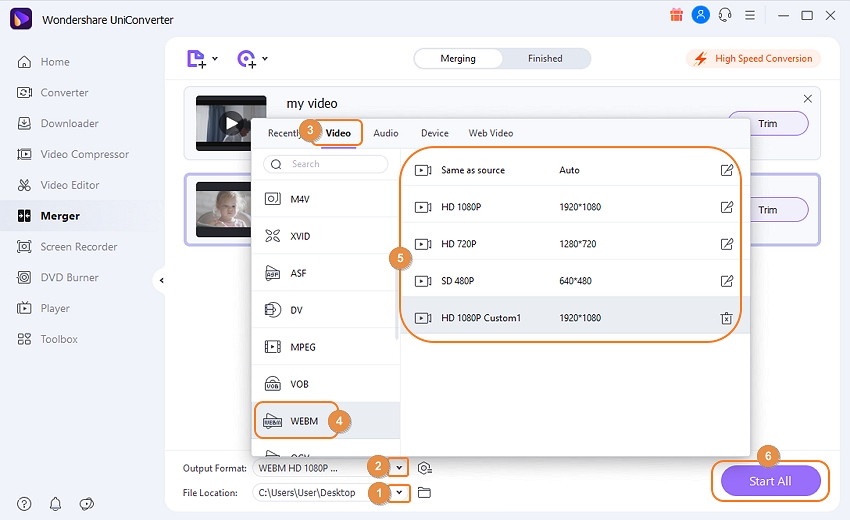The width and height of the screenshot is (850, 520).
Task: Expand the add files dropdown arrow
Action: pyautogui.click(x=215, y=59)
